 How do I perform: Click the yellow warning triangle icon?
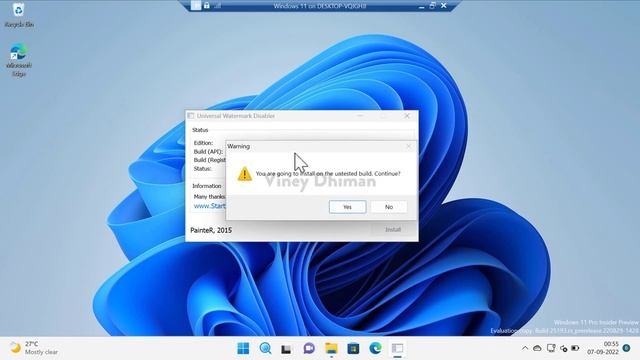244,173
